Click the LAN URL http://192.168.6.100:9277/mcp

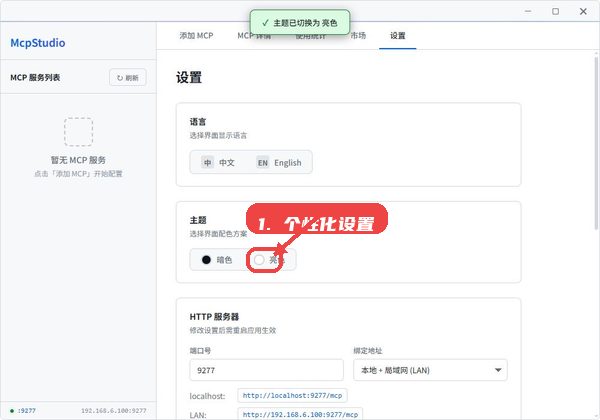(x=300, y=414)
